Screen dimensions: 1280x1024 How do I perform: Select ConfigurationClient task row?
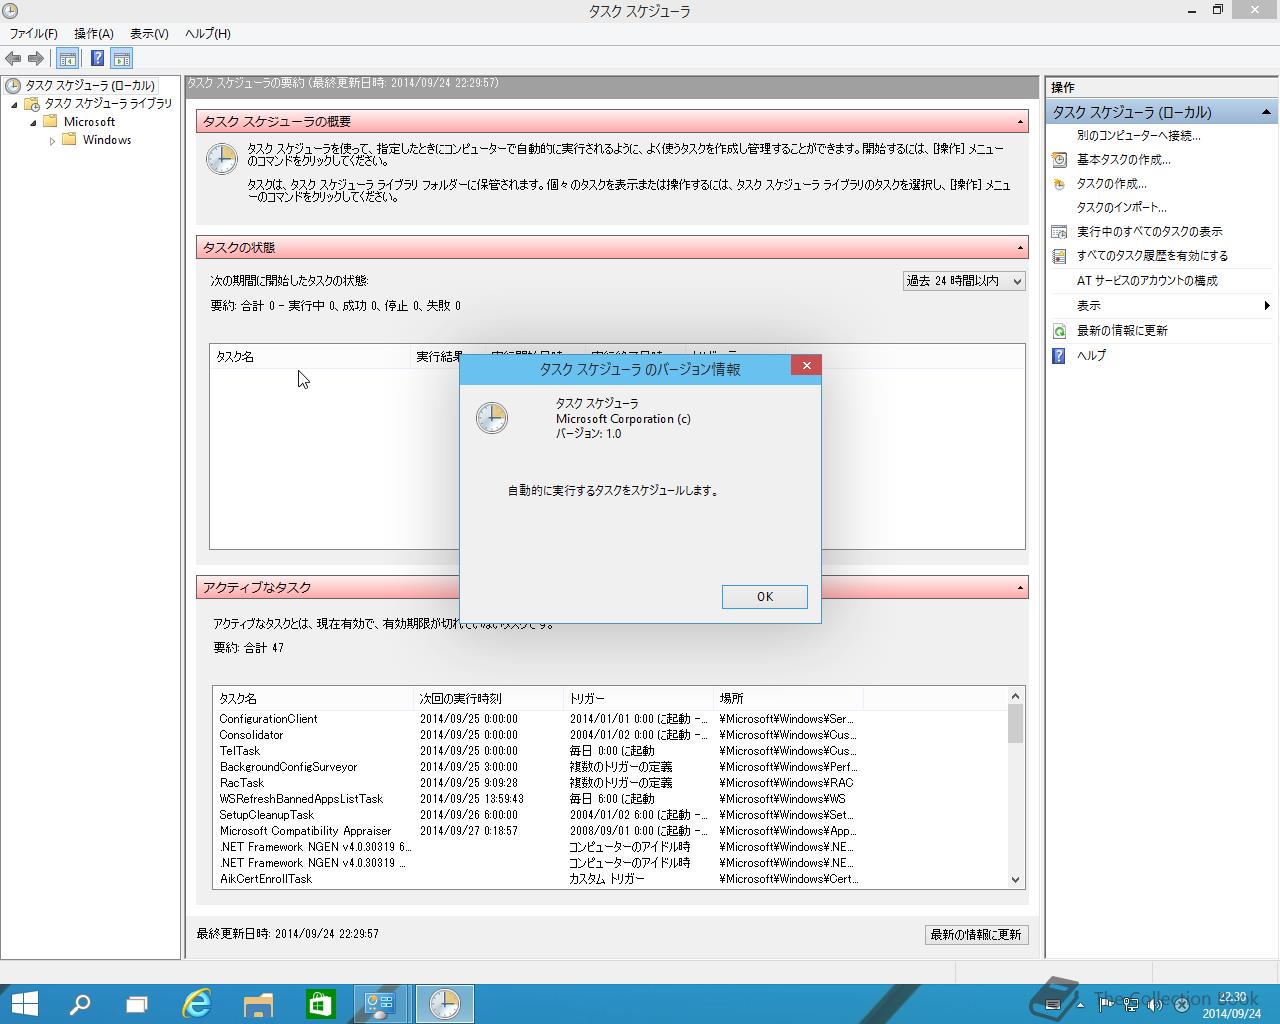click(608, 719)
